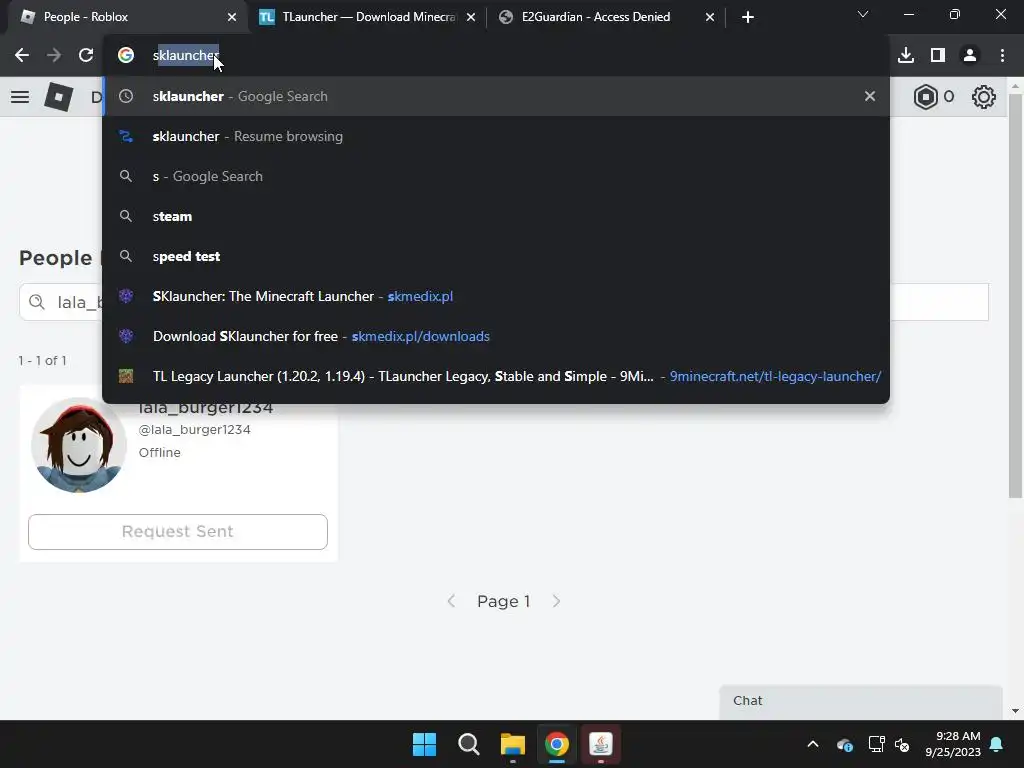Viewport: 1024px width, 768px height.
Task: Open the Roblox Chat panel
Action: coord(861,701)
